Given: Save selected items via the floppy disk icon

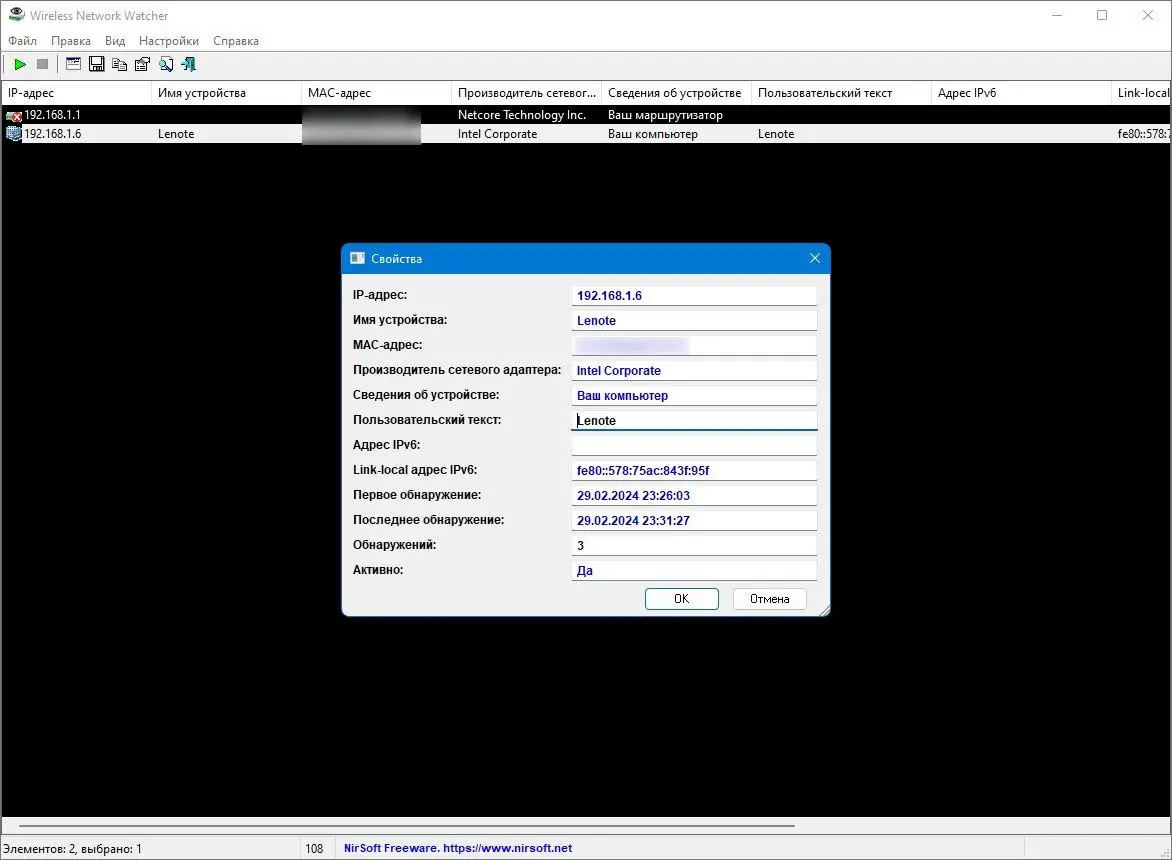Looking at the screenshot, I should (x=96, y=63).
